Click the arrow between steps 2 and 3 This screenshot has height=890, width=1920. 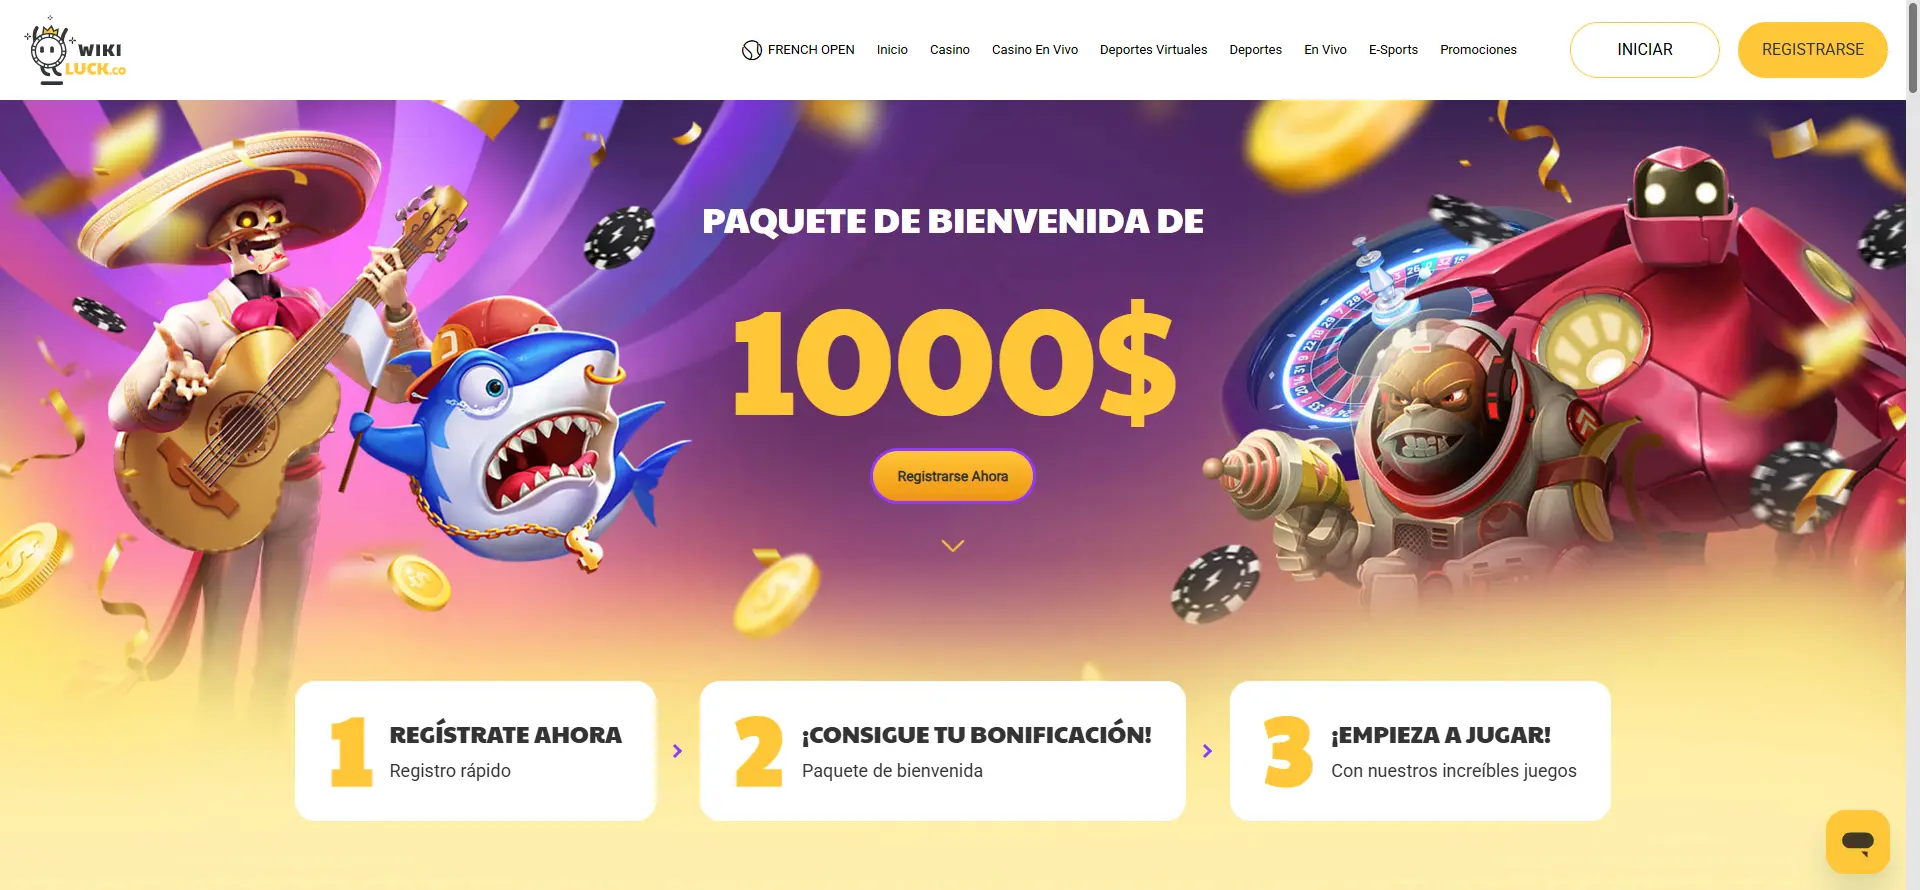click(1207, 751)
